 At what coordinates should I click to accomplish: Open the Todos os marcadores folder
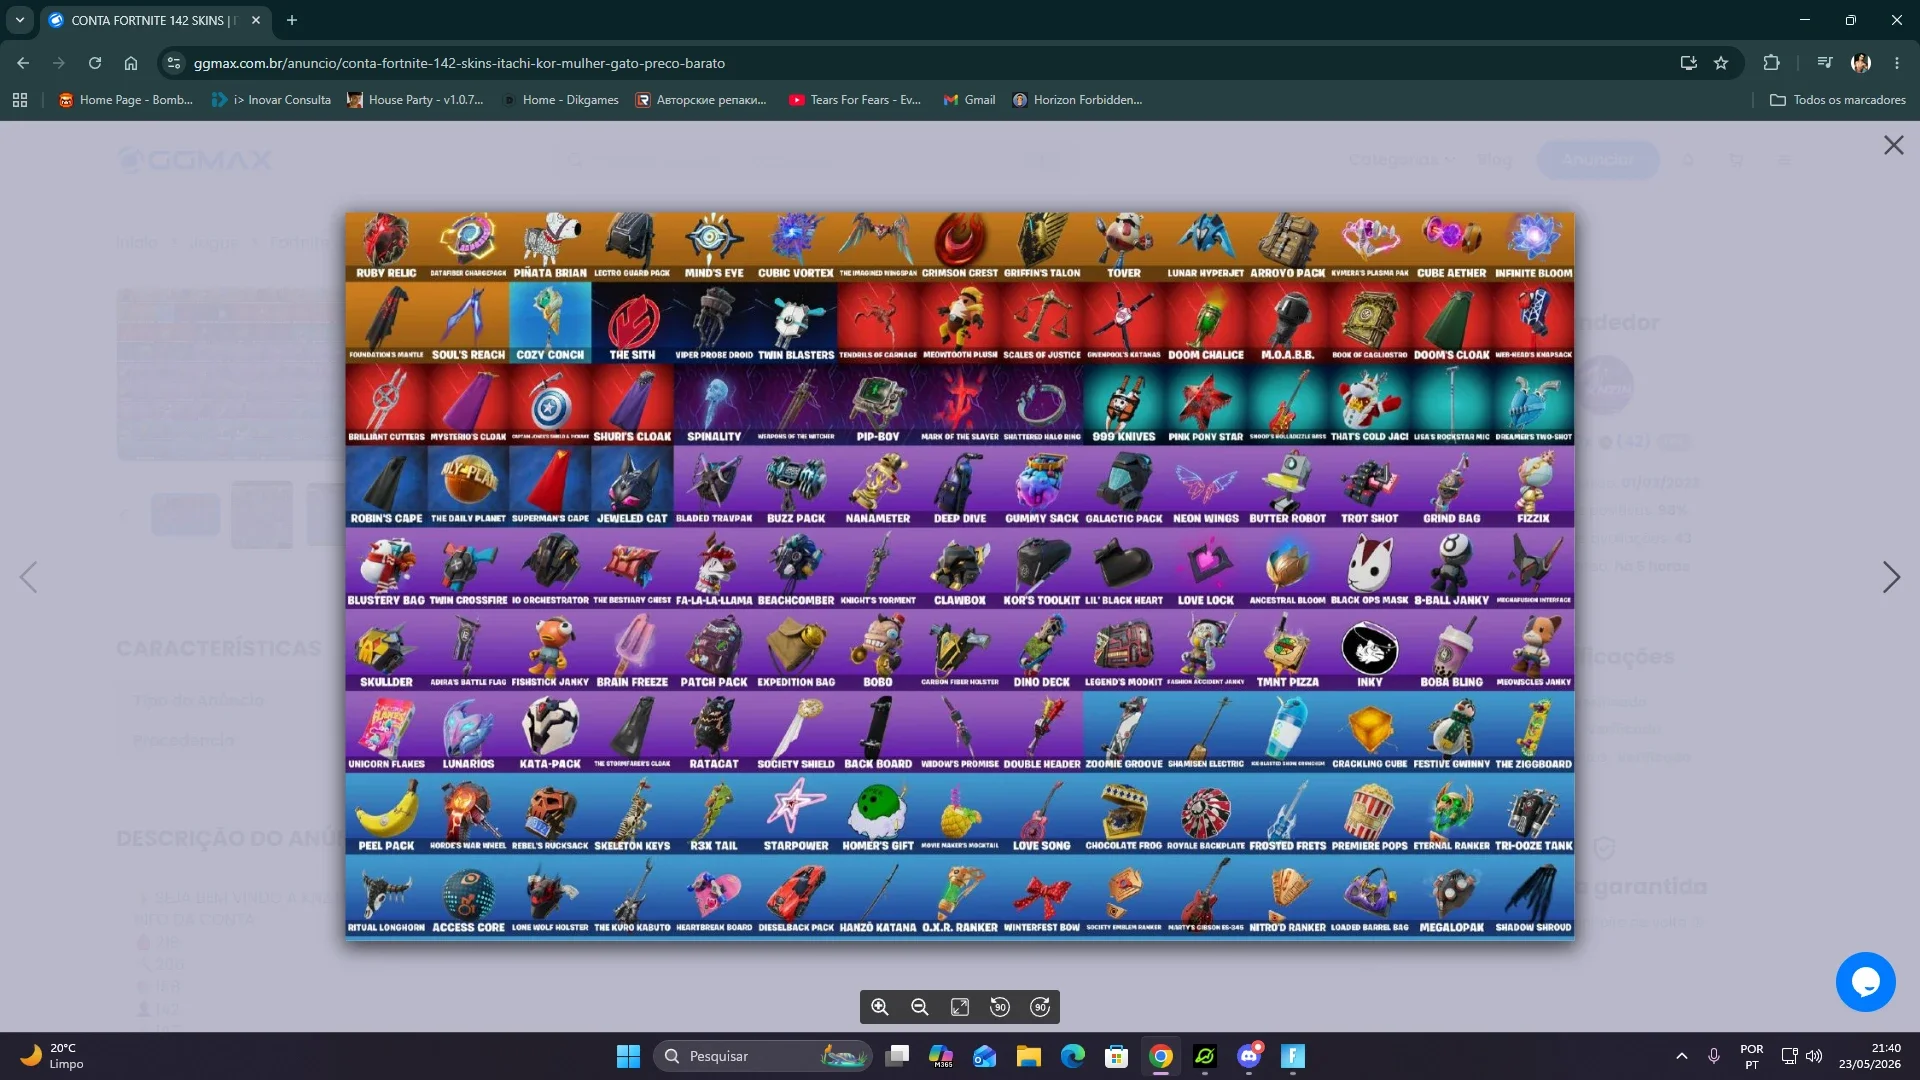[1838, 100]
